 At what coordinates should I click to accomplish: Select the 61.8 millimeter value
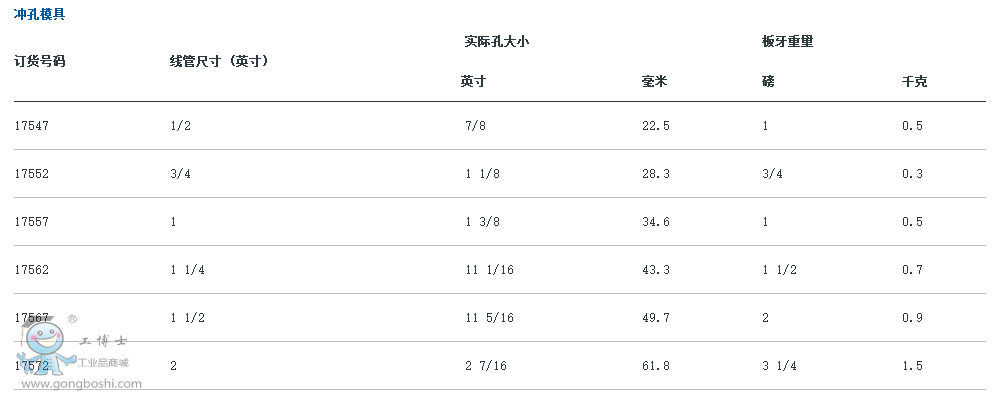pyautogui.click(x=656, y=366)
